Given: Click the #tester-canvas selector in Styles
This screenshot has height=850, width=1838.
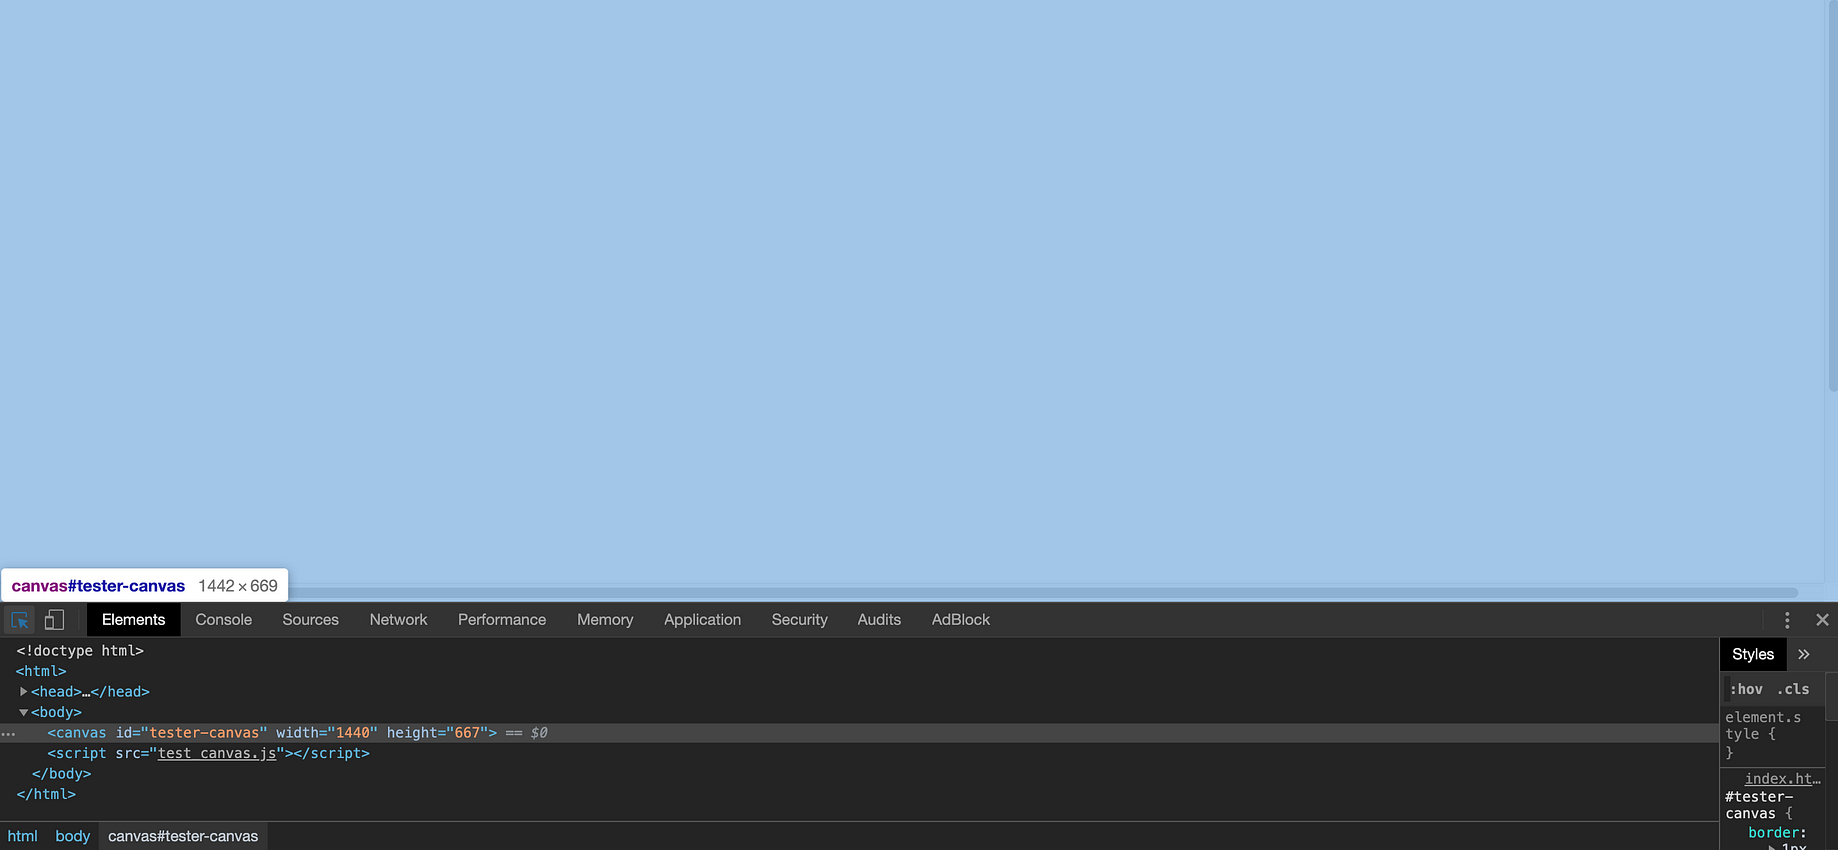Looking at the screenshot, I should 1759,805.
